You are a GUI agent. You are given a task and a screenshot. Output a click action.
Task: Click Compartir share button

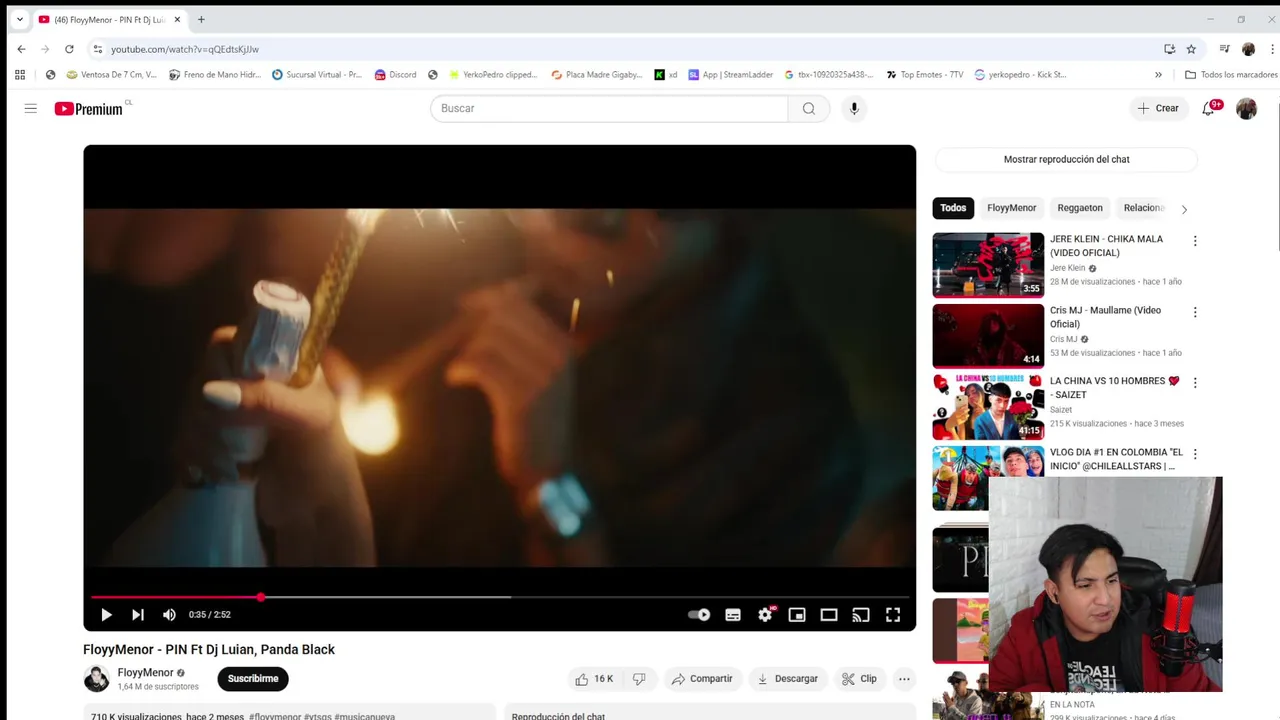point(702,679)
